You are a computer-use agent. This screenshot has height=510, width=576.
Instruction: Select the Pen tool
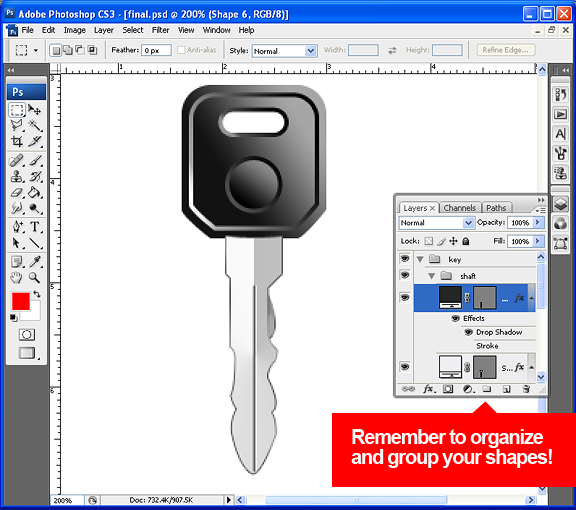coord(17,227)
